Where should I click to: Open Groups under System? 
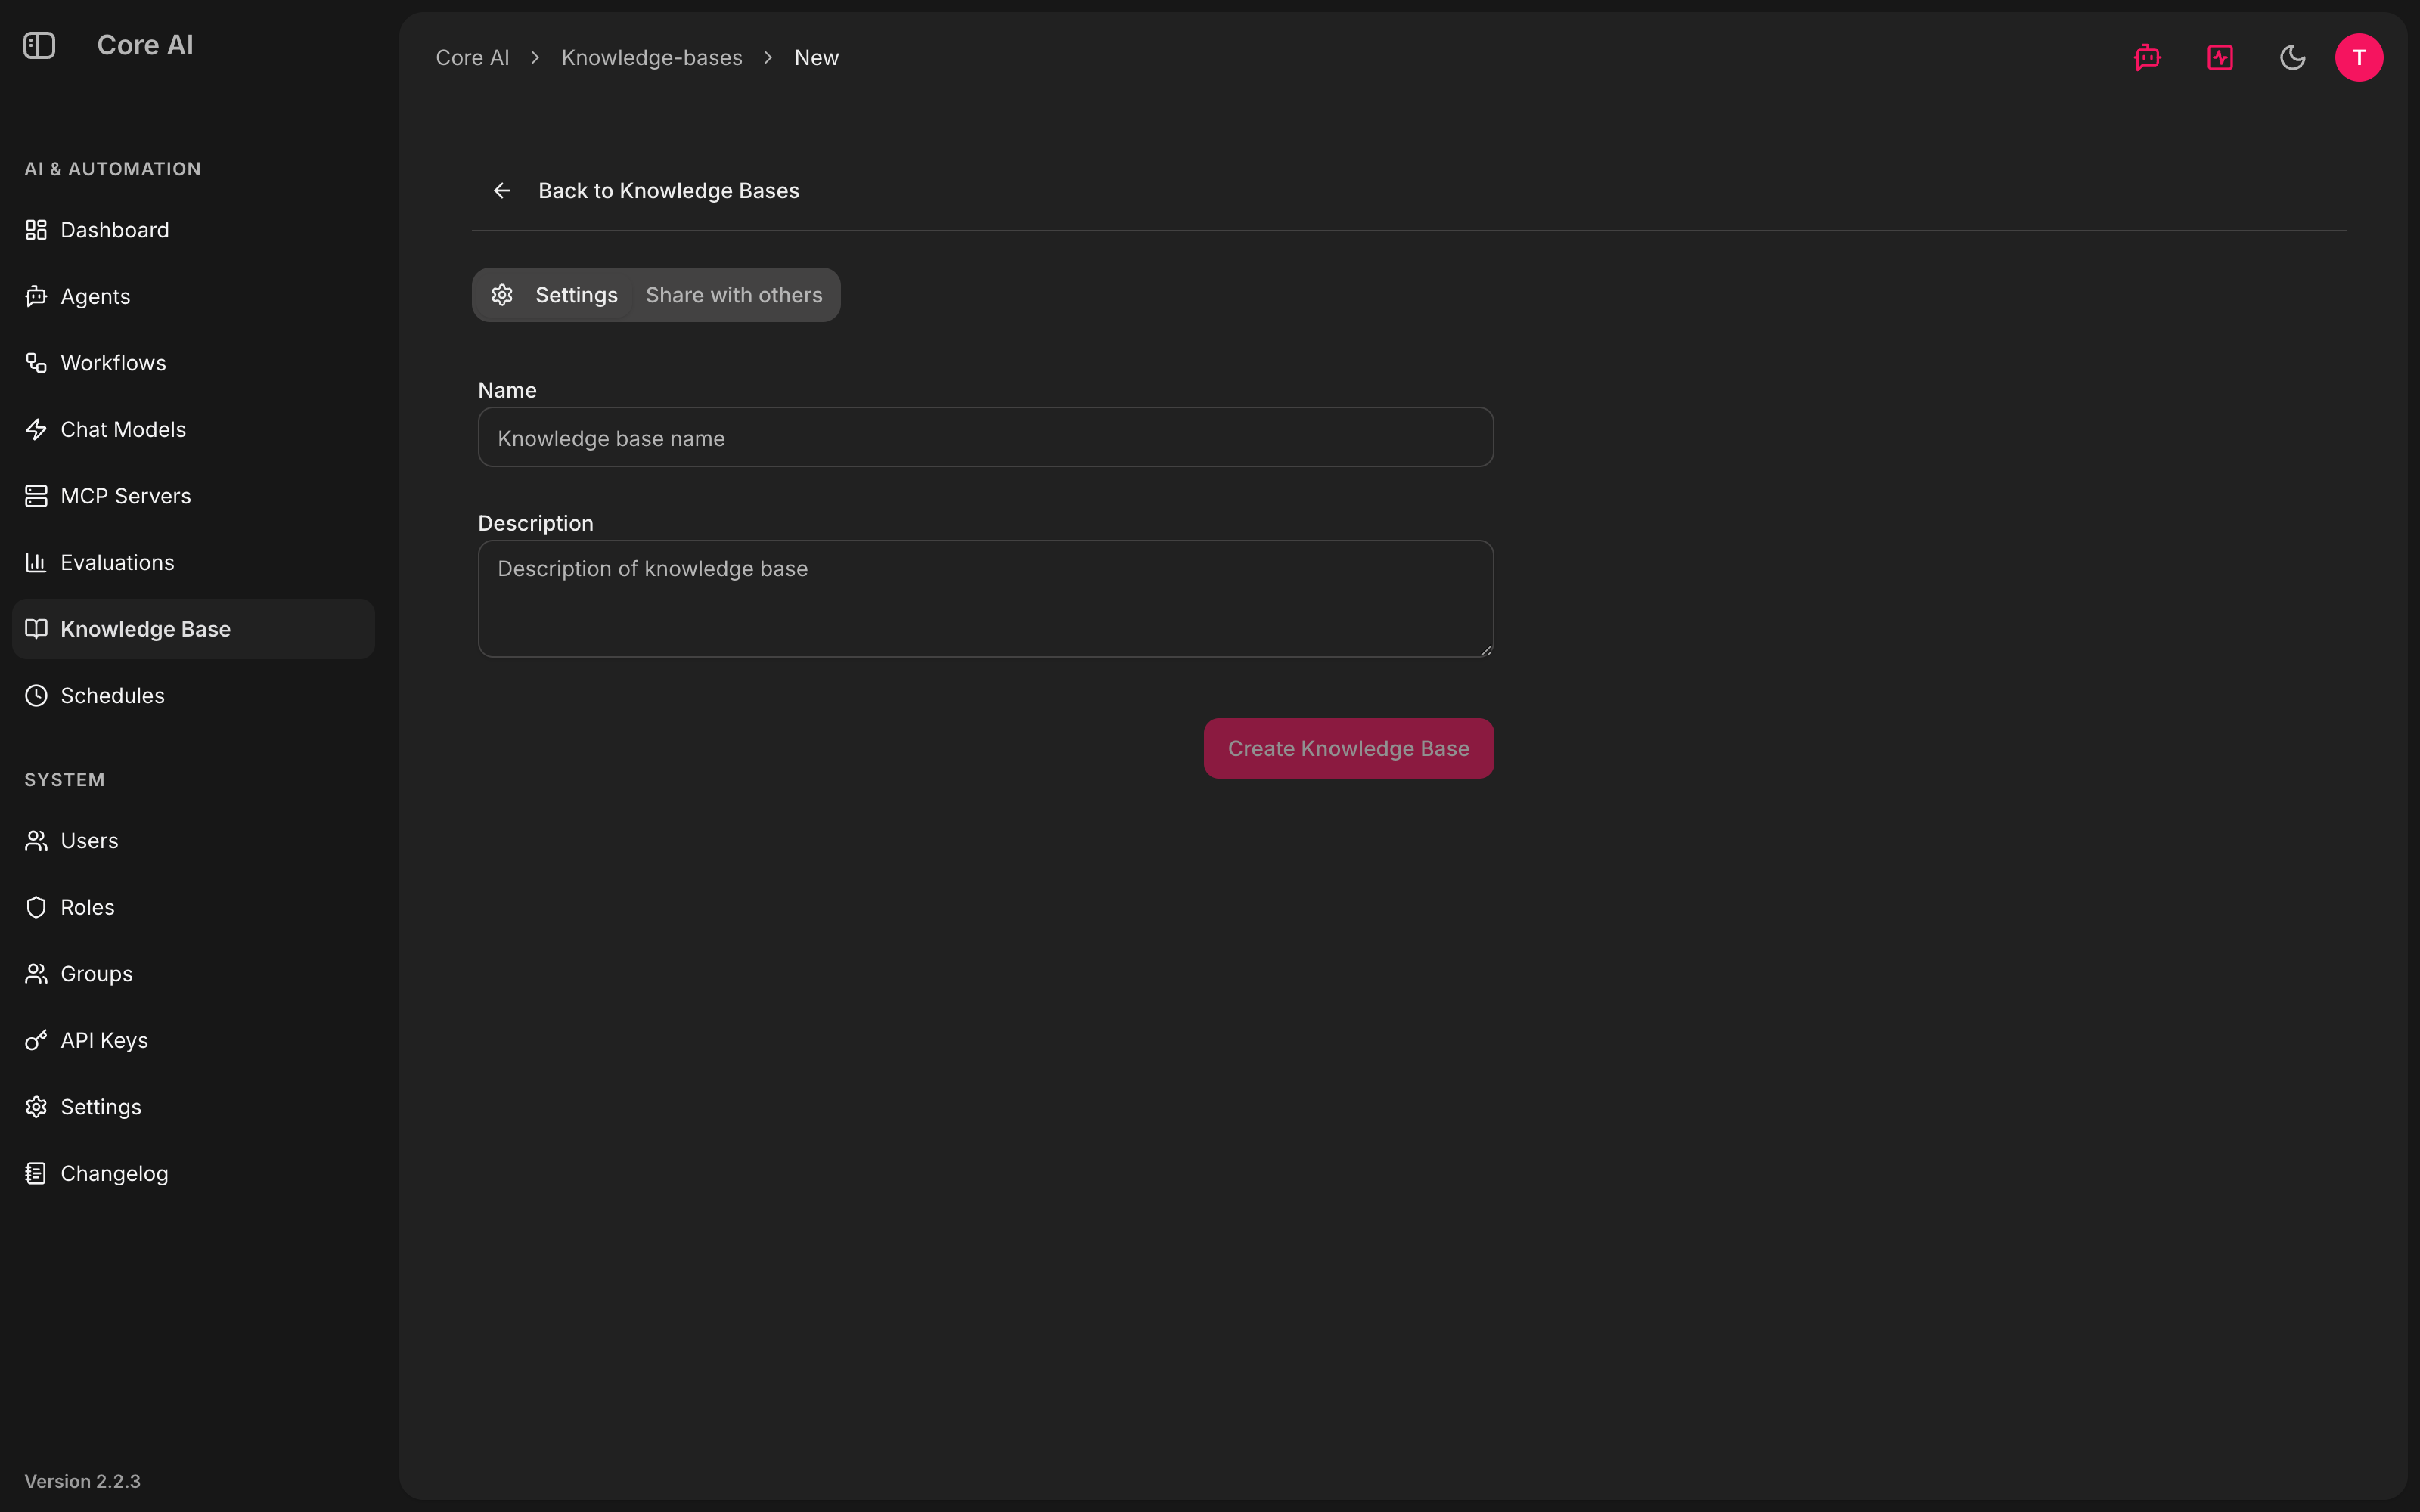pyautogui.click(x=193, y=974)
